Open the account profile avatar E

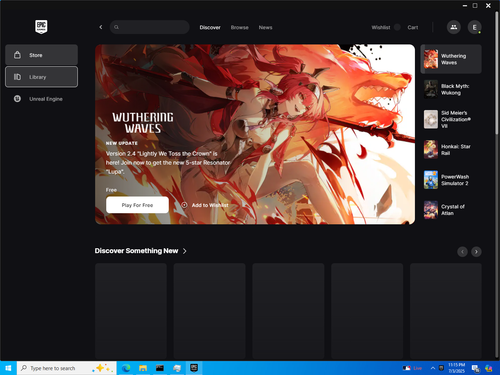click(x=474, y=27)
